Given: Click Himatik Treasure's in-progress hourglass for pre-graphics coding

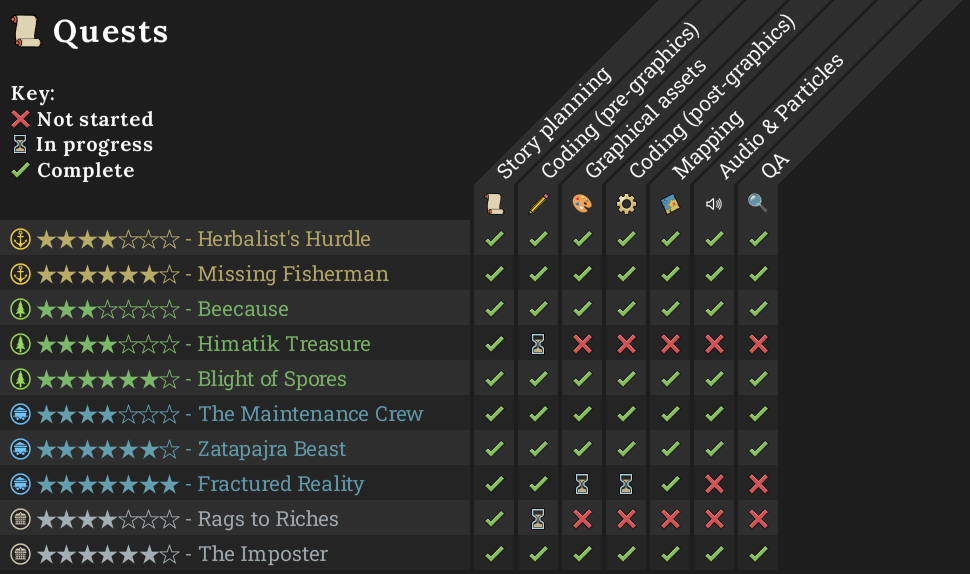Looking at the screenshot, I should click(538, 344).
